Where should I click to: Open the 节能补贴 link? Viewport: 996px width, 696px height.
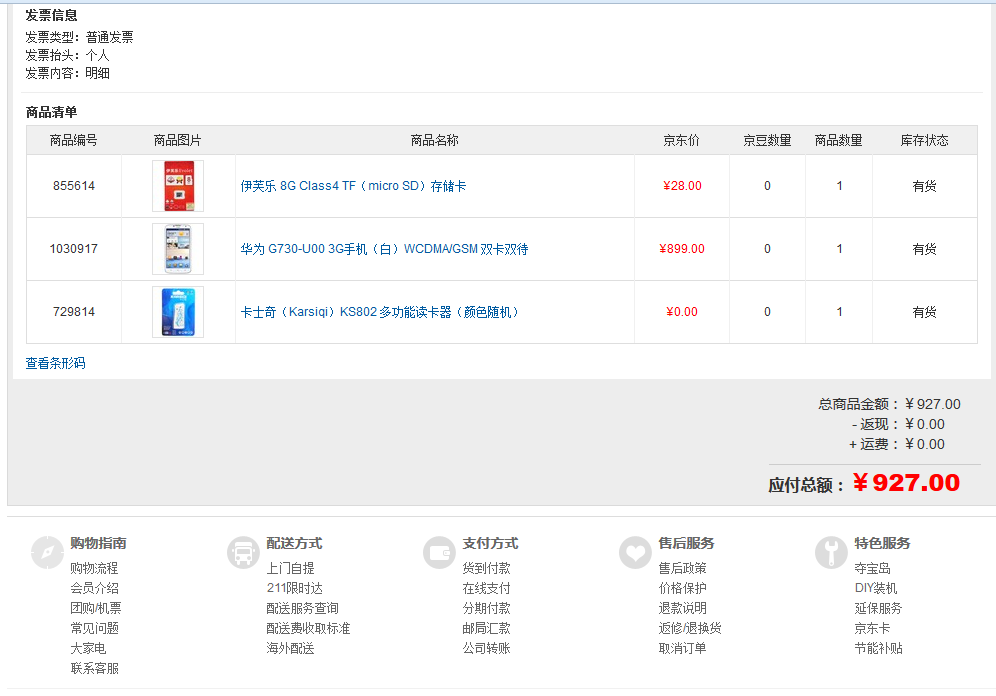click(x=878, y=648)
